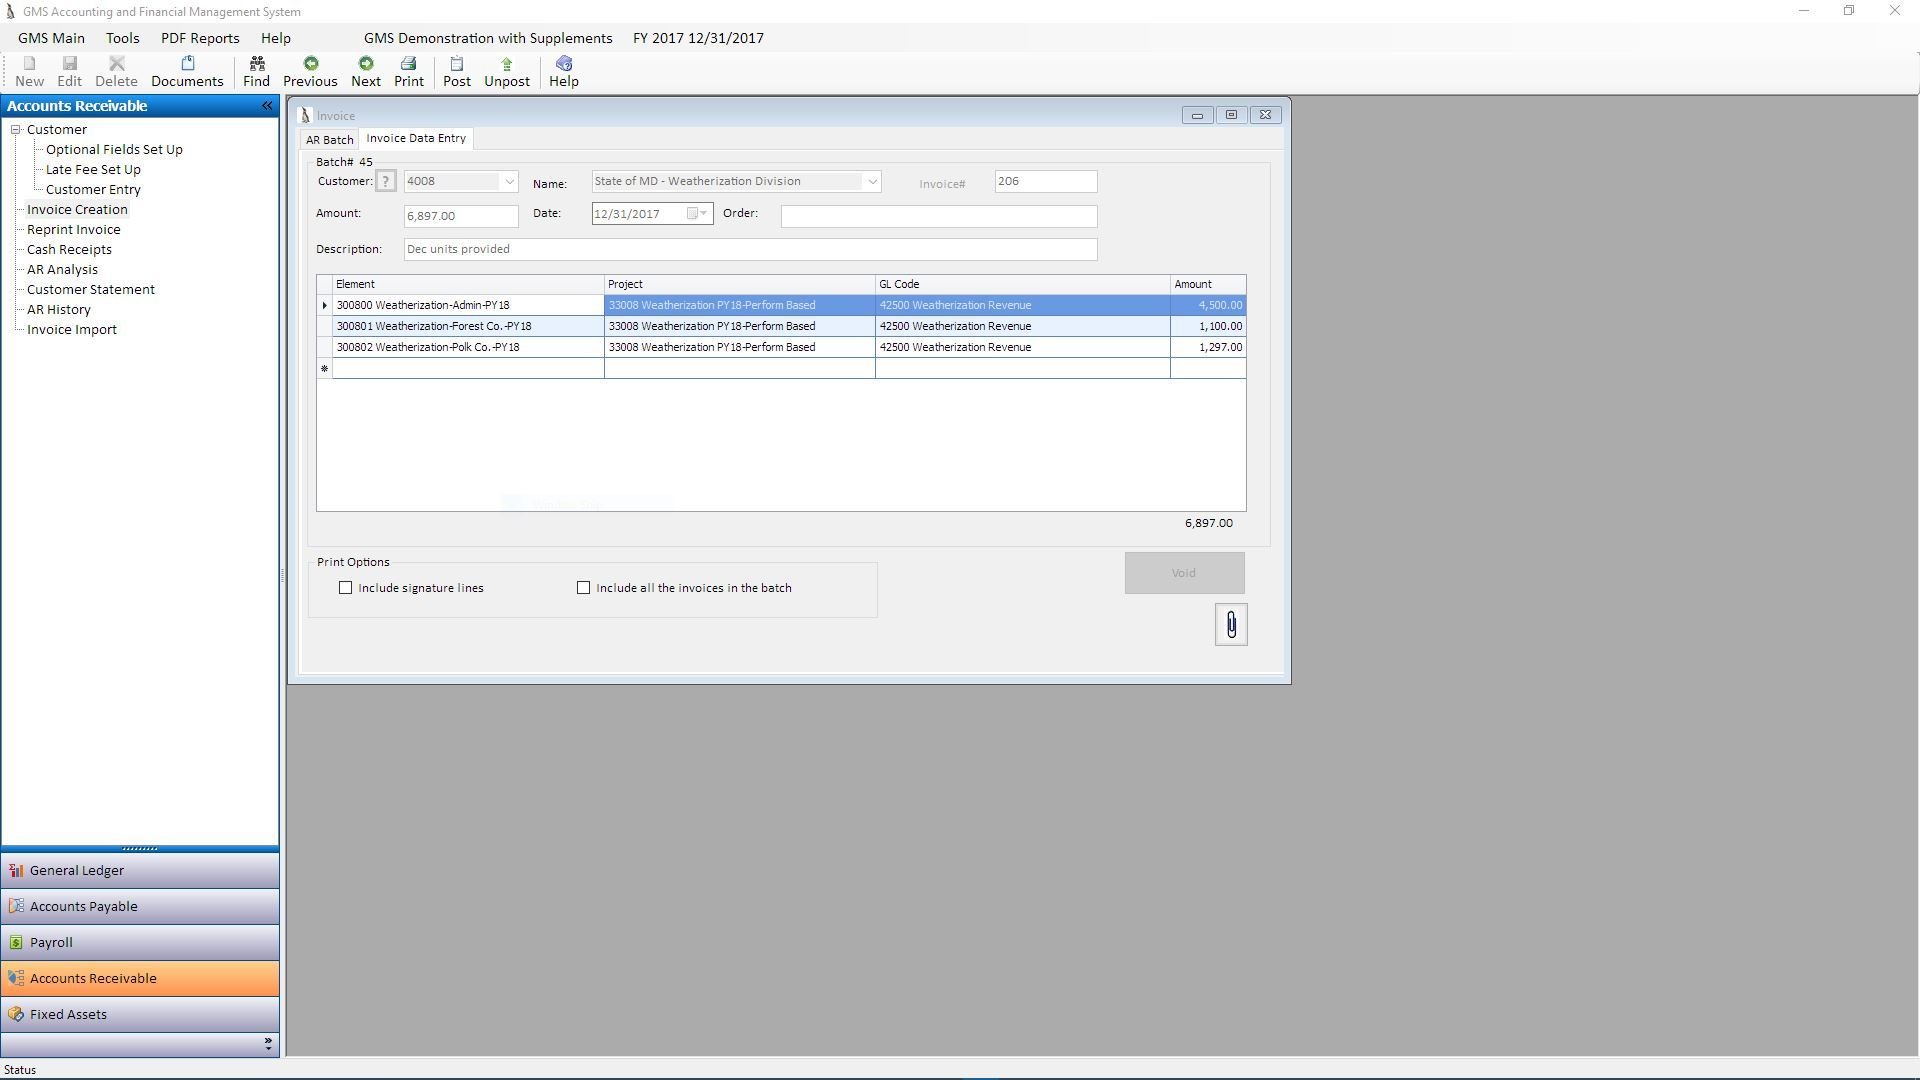Open the PDF Reports menu
The width and height of the screenshot is (1920, 1080).
(200, 38)
